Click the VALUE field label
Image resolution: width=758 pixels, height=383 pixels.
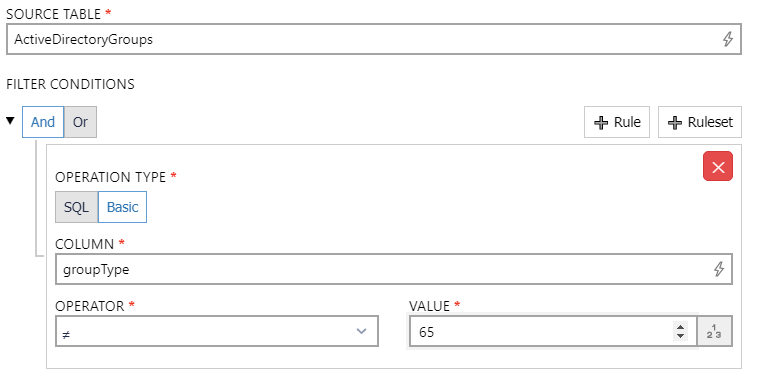click(429, 306)
